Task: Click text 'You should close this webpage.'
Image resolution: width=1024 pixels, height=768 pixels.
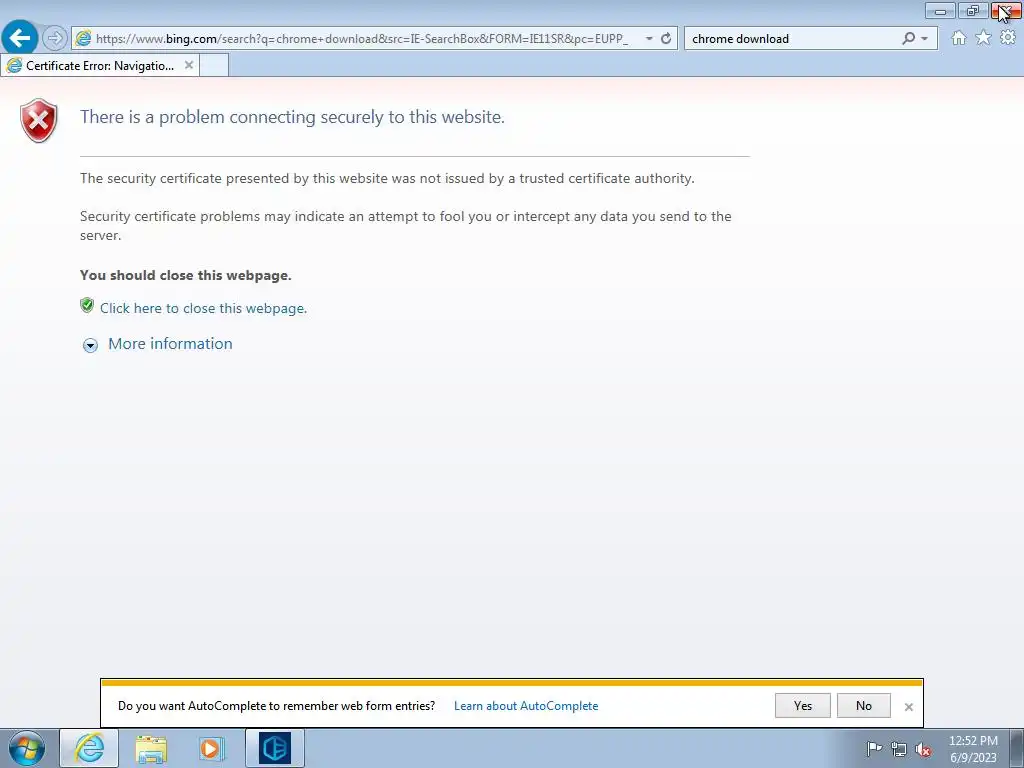Action: 185,275
